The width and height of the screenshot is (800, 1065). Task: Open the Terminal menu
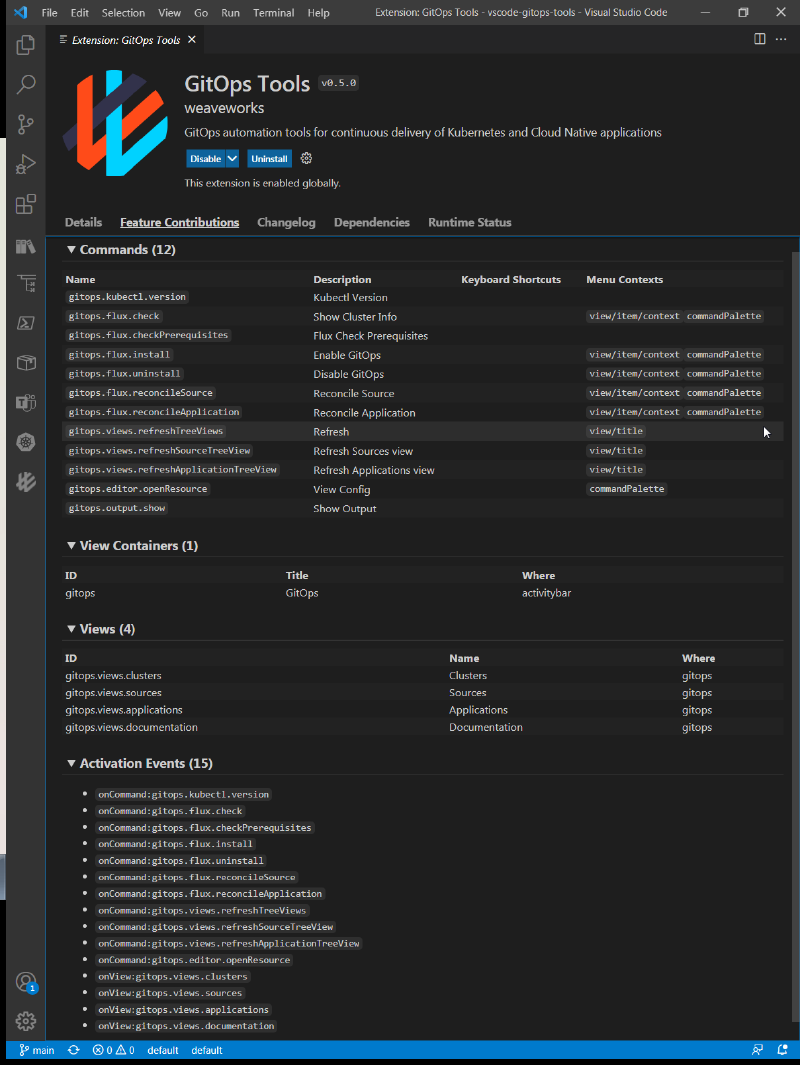pyautogui.click(x=274, y=13)
